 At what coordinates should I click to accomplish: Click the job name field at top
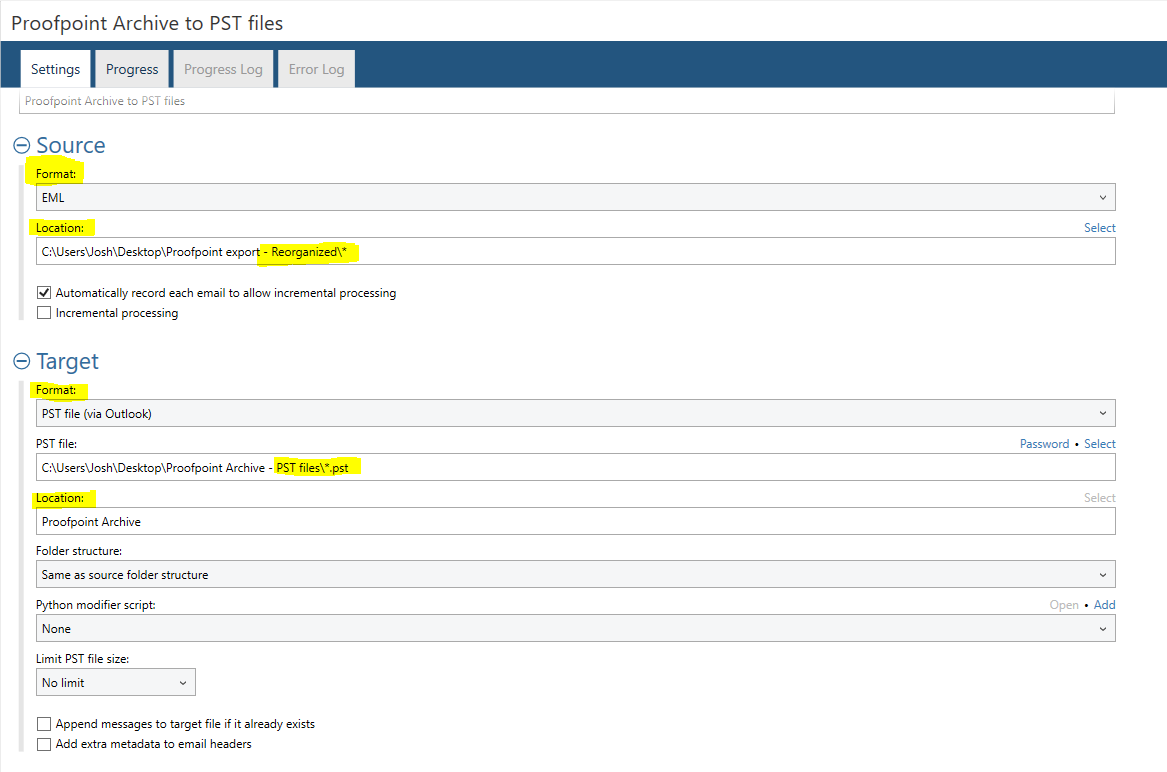click(x=566, y=101)
